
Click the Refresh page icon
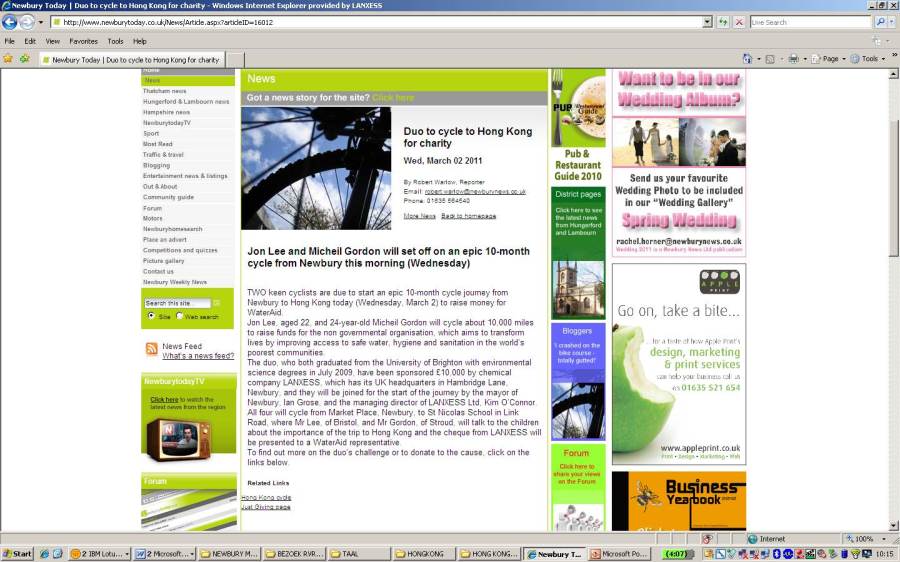723,22
